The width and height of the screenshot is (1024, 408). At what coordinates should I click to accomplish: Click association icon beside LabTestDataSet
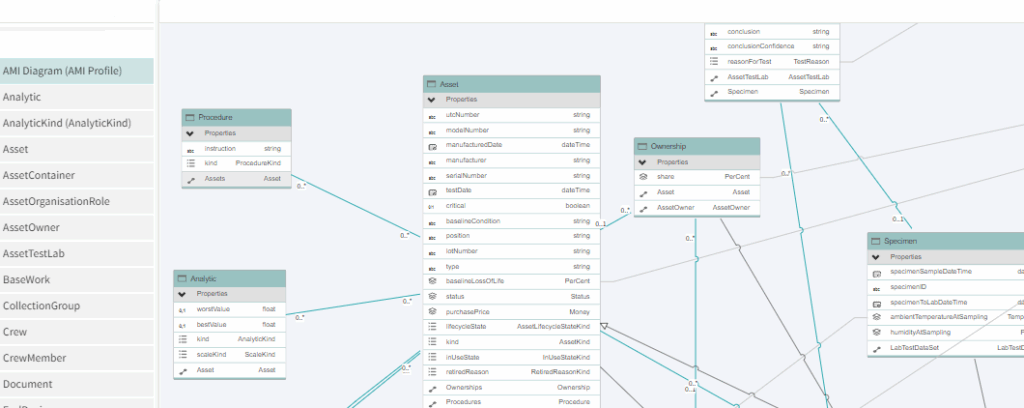(x=877, y=348)
